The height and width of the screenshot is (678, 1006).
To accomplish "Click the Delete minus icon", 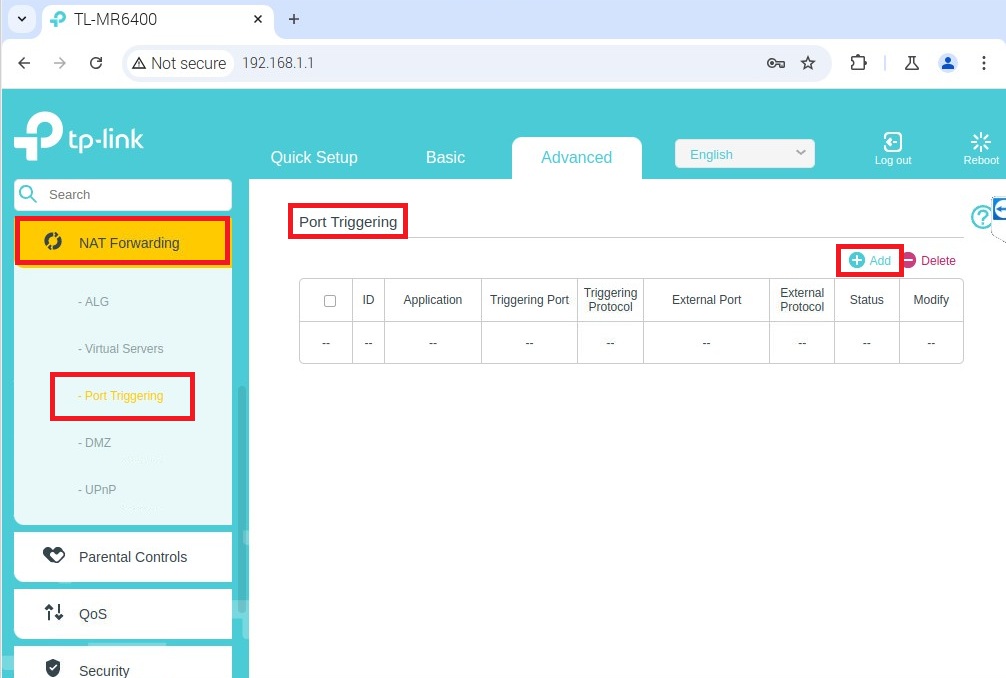I will click(909, 261).
